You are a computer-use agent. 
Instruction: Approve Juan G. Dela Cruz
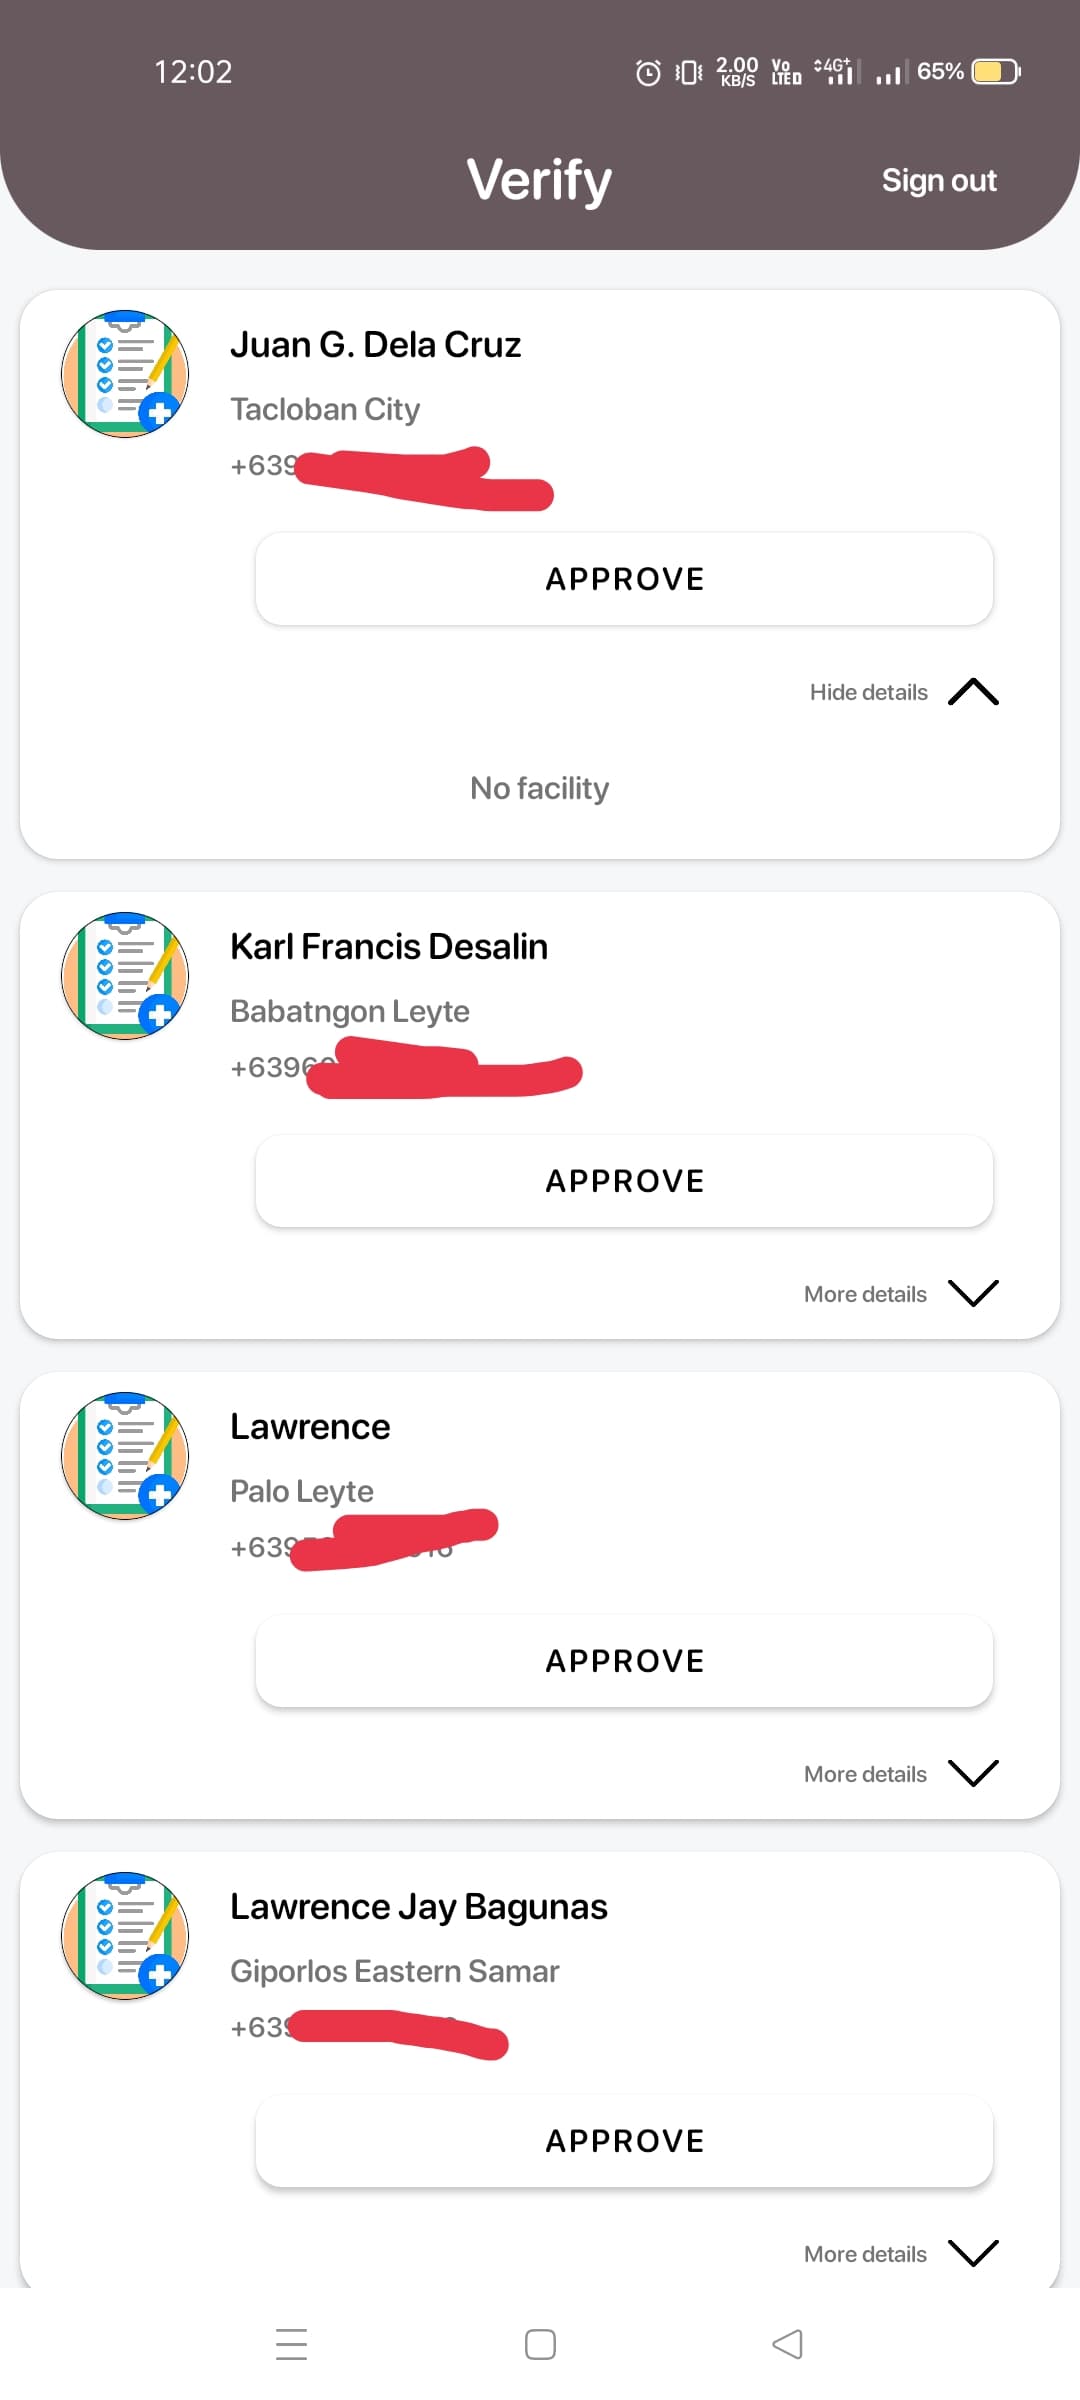624,579
